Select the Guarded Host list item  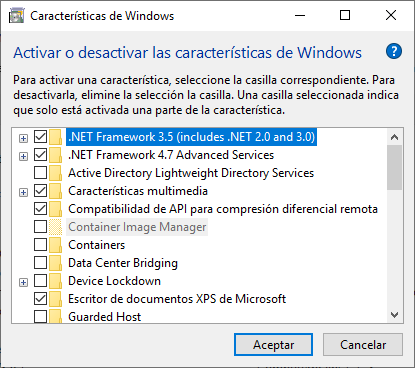point(104,317)
